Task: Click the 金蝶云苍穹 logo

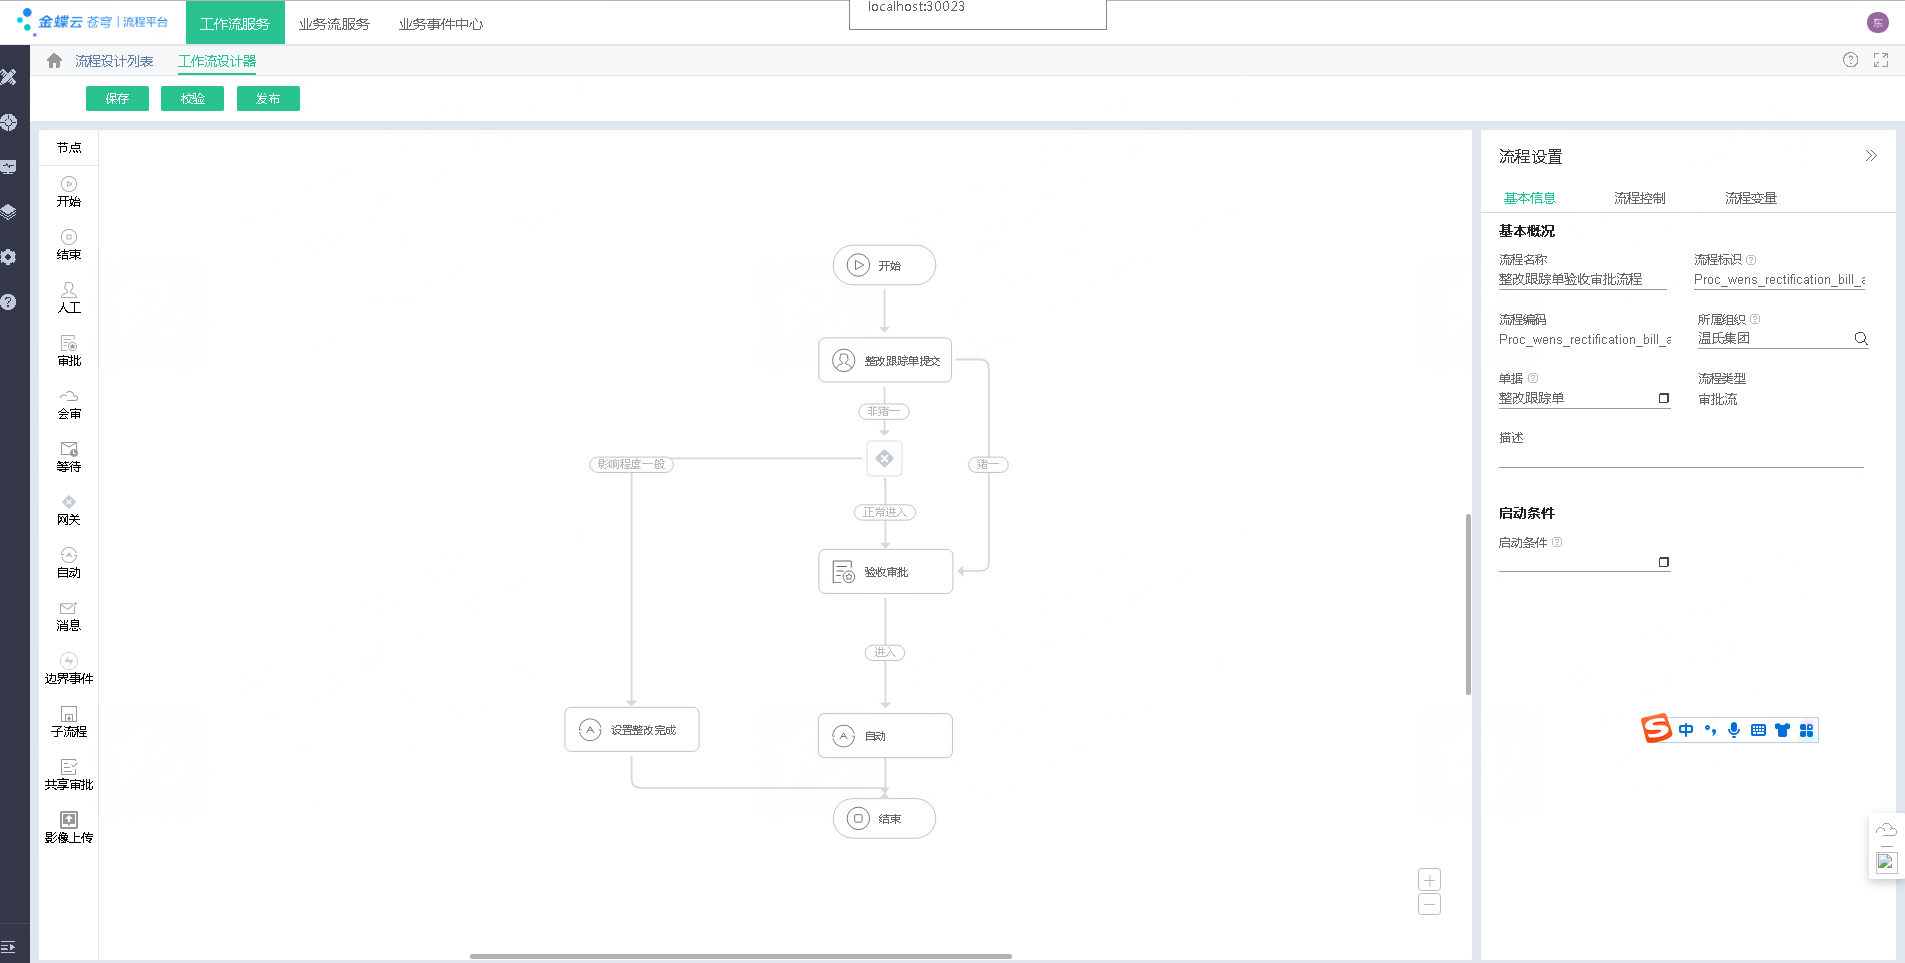Action: [x=92, y=21]
